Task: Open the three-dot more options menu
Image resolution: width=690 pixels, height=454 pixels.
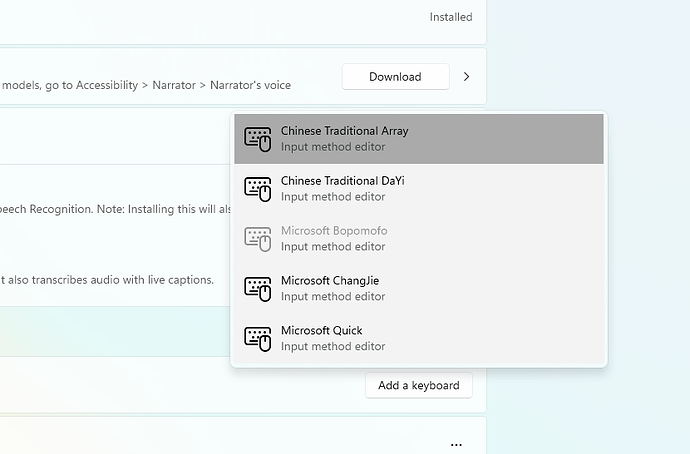Action: click(x=456, y=444)
